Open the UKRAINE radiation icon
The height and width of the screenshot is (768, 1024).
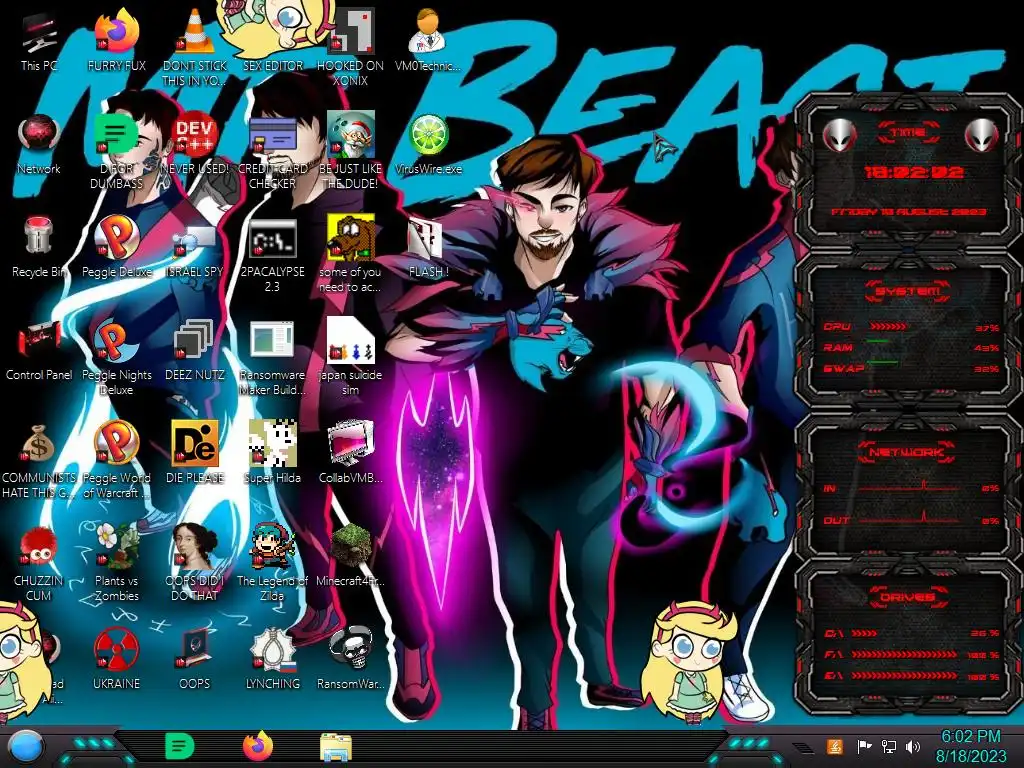tap(116, 658)
